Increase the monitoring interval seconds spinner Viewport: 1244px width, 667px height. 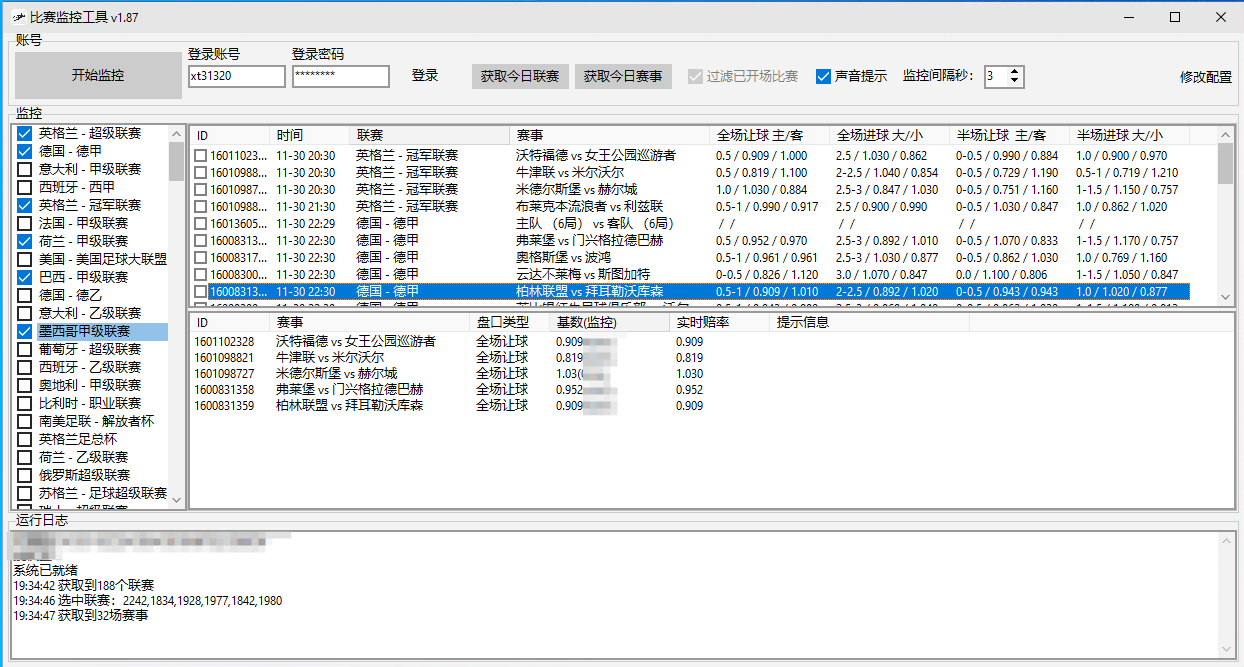point(1015,71)
